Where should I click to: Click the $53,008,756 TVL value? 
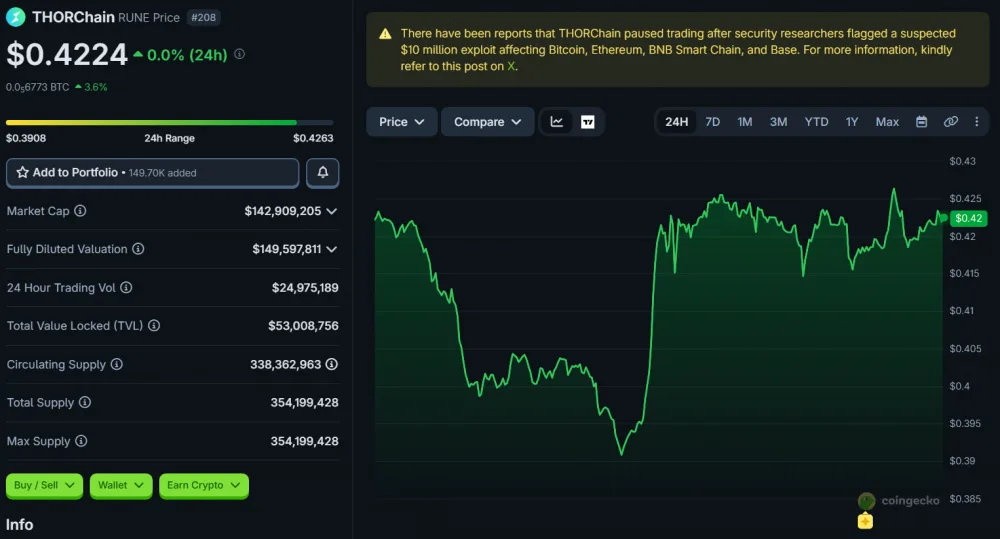303,326
